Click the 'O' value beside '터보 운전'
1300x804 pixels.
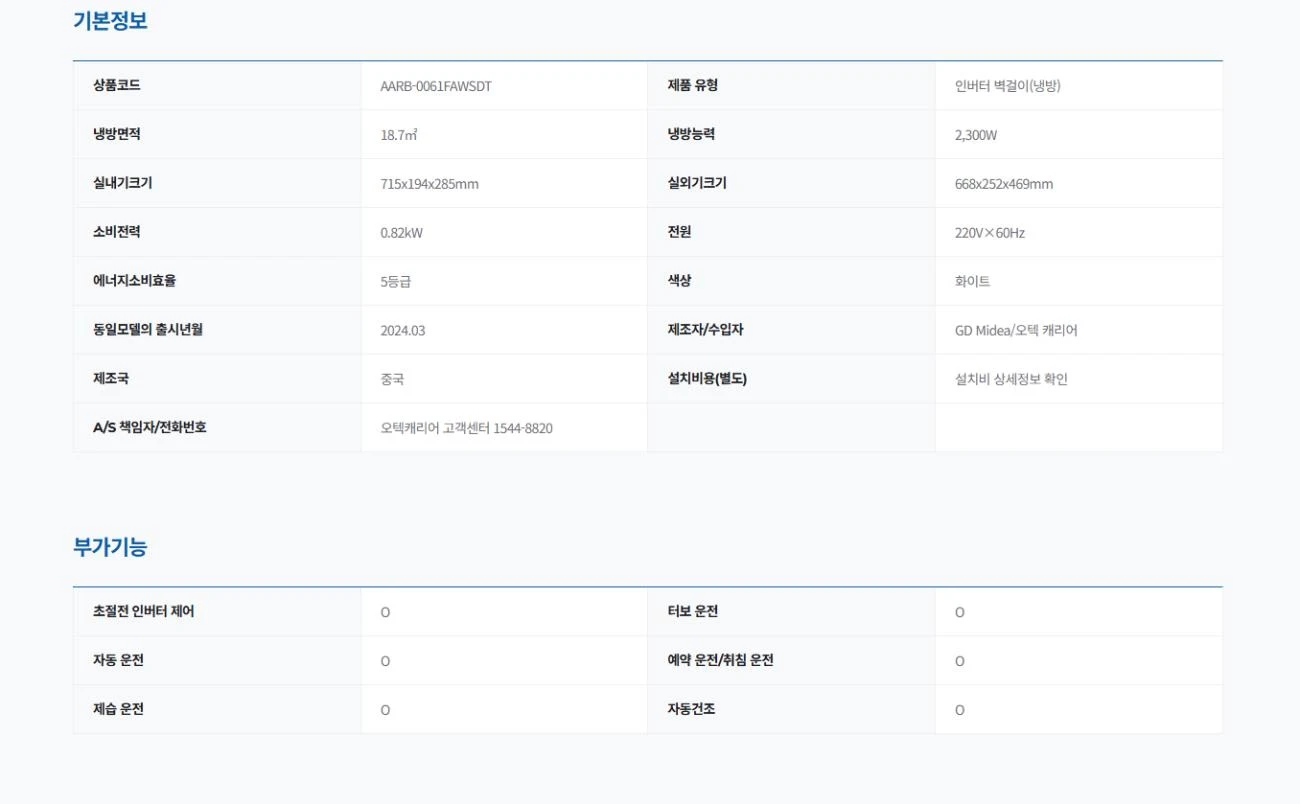[x=960, y=612]
